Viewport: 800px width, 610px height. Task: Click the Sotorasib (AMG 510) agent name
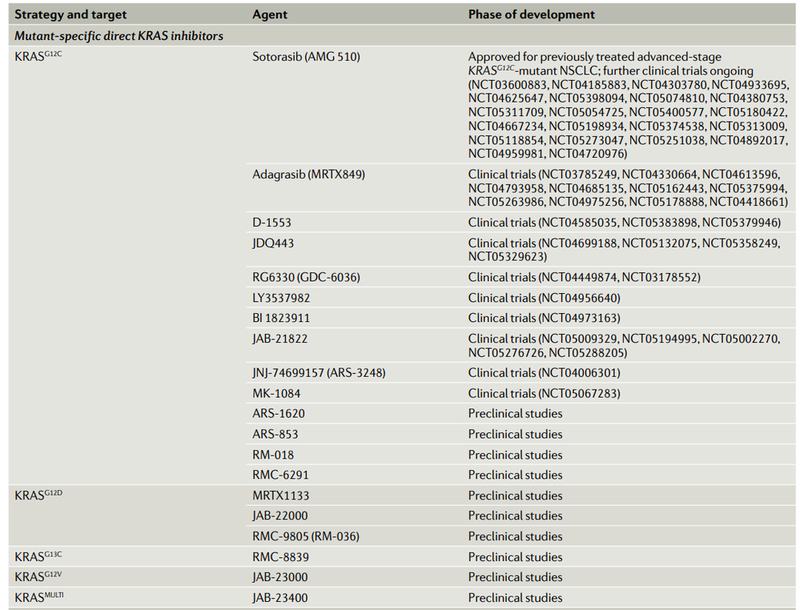(311, 57)
